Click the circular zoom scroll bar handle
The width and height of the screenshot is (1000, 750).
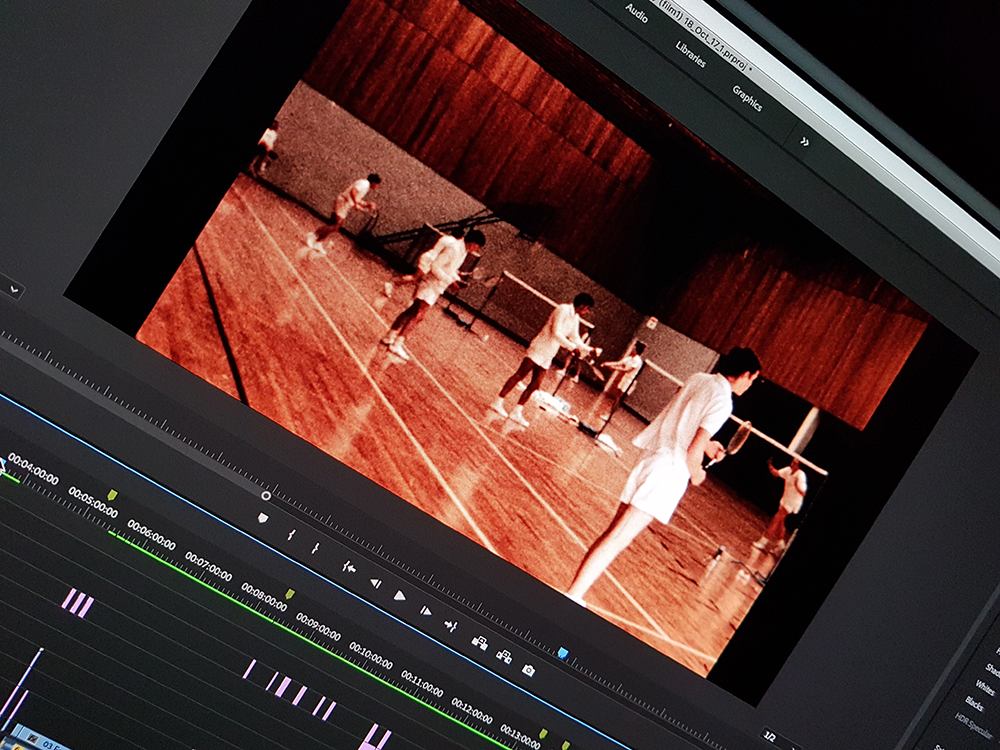266,495
